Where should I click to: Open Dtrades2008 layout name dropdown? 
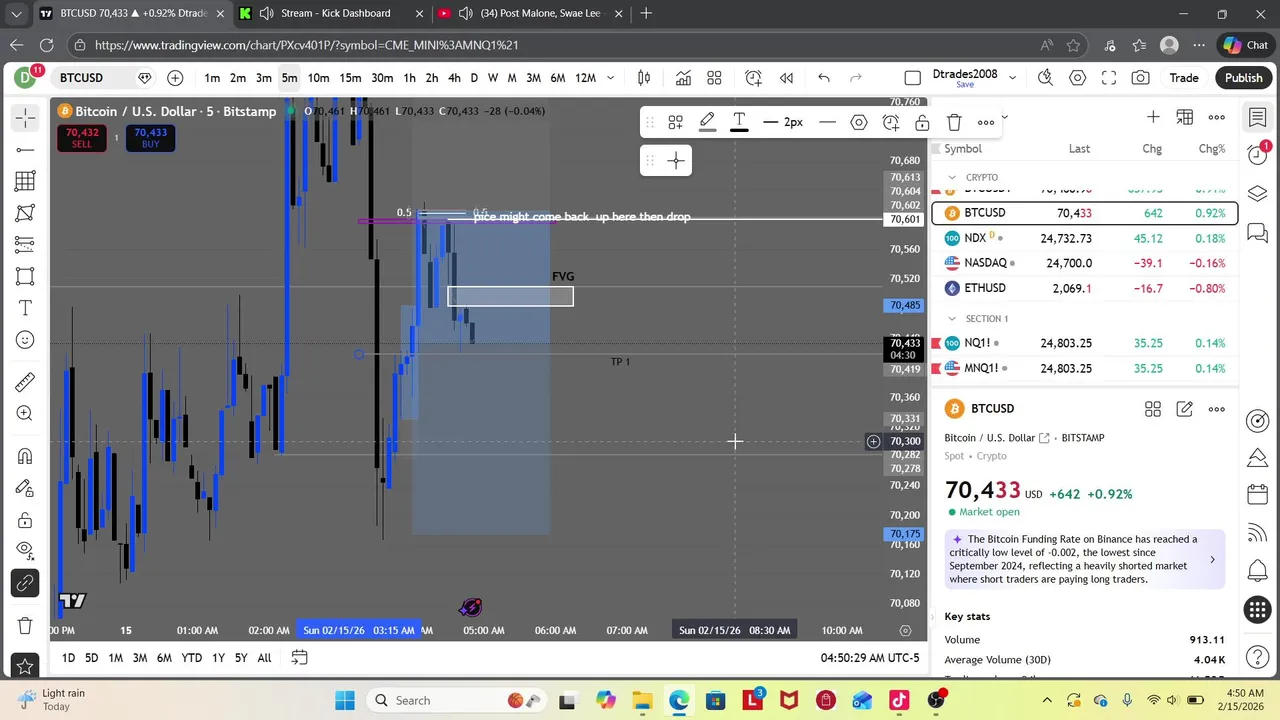(1012, 78)
